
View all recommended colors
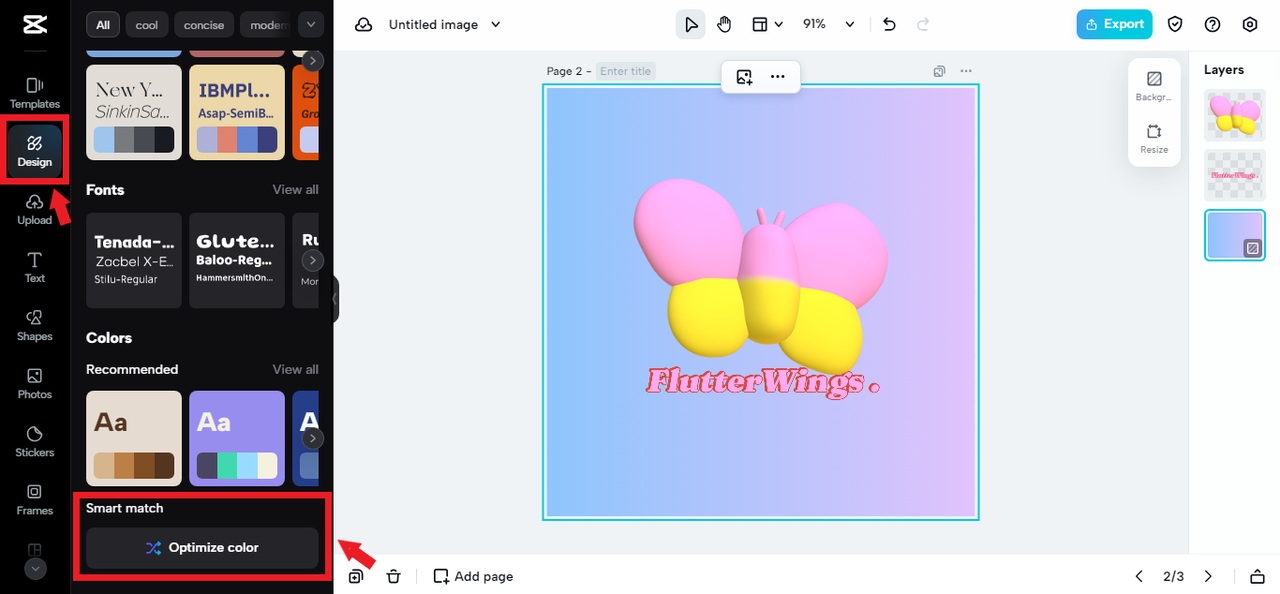click(x=296, y=369)
